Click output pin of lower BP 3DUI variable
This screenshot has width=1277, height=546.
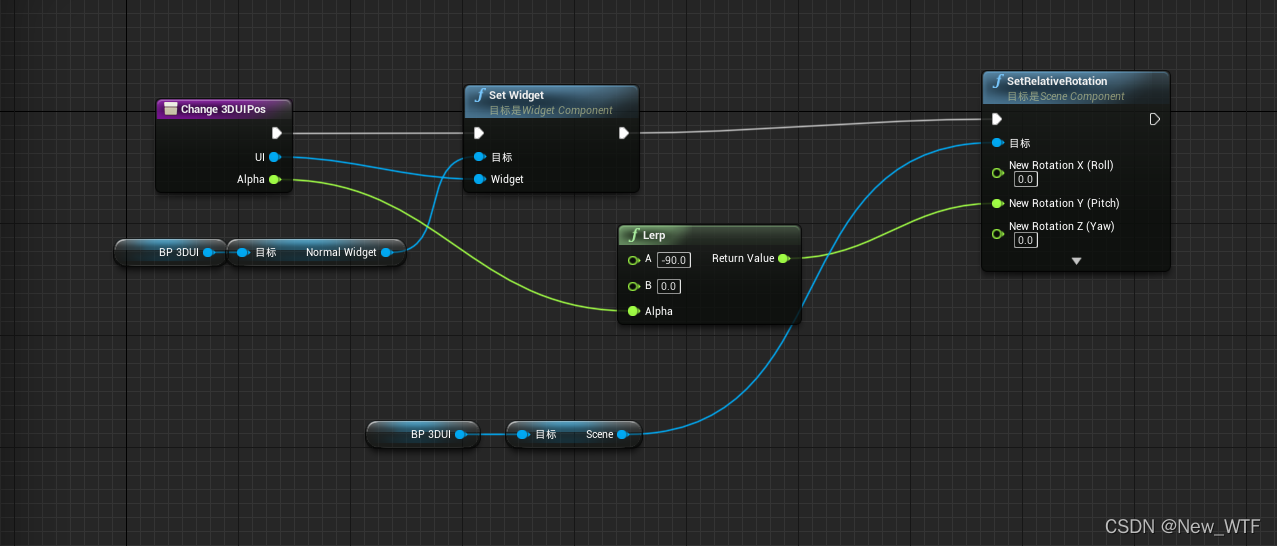coord(460,434)
